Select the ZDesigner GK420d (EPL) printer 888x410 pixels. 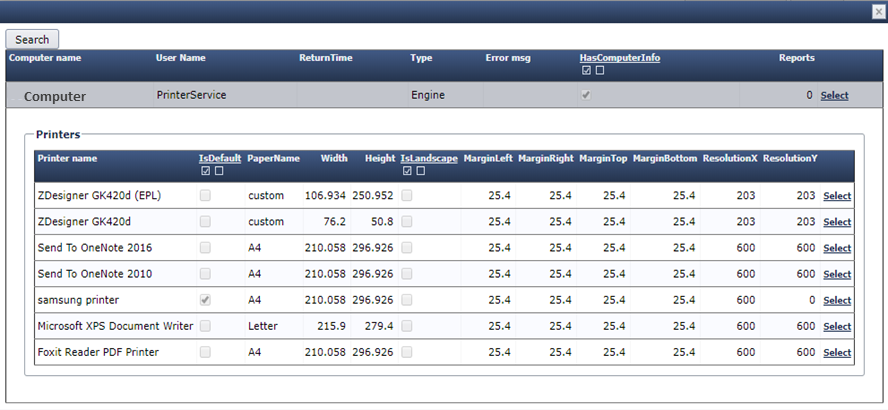pyautogui.click(x=837, y=196)
